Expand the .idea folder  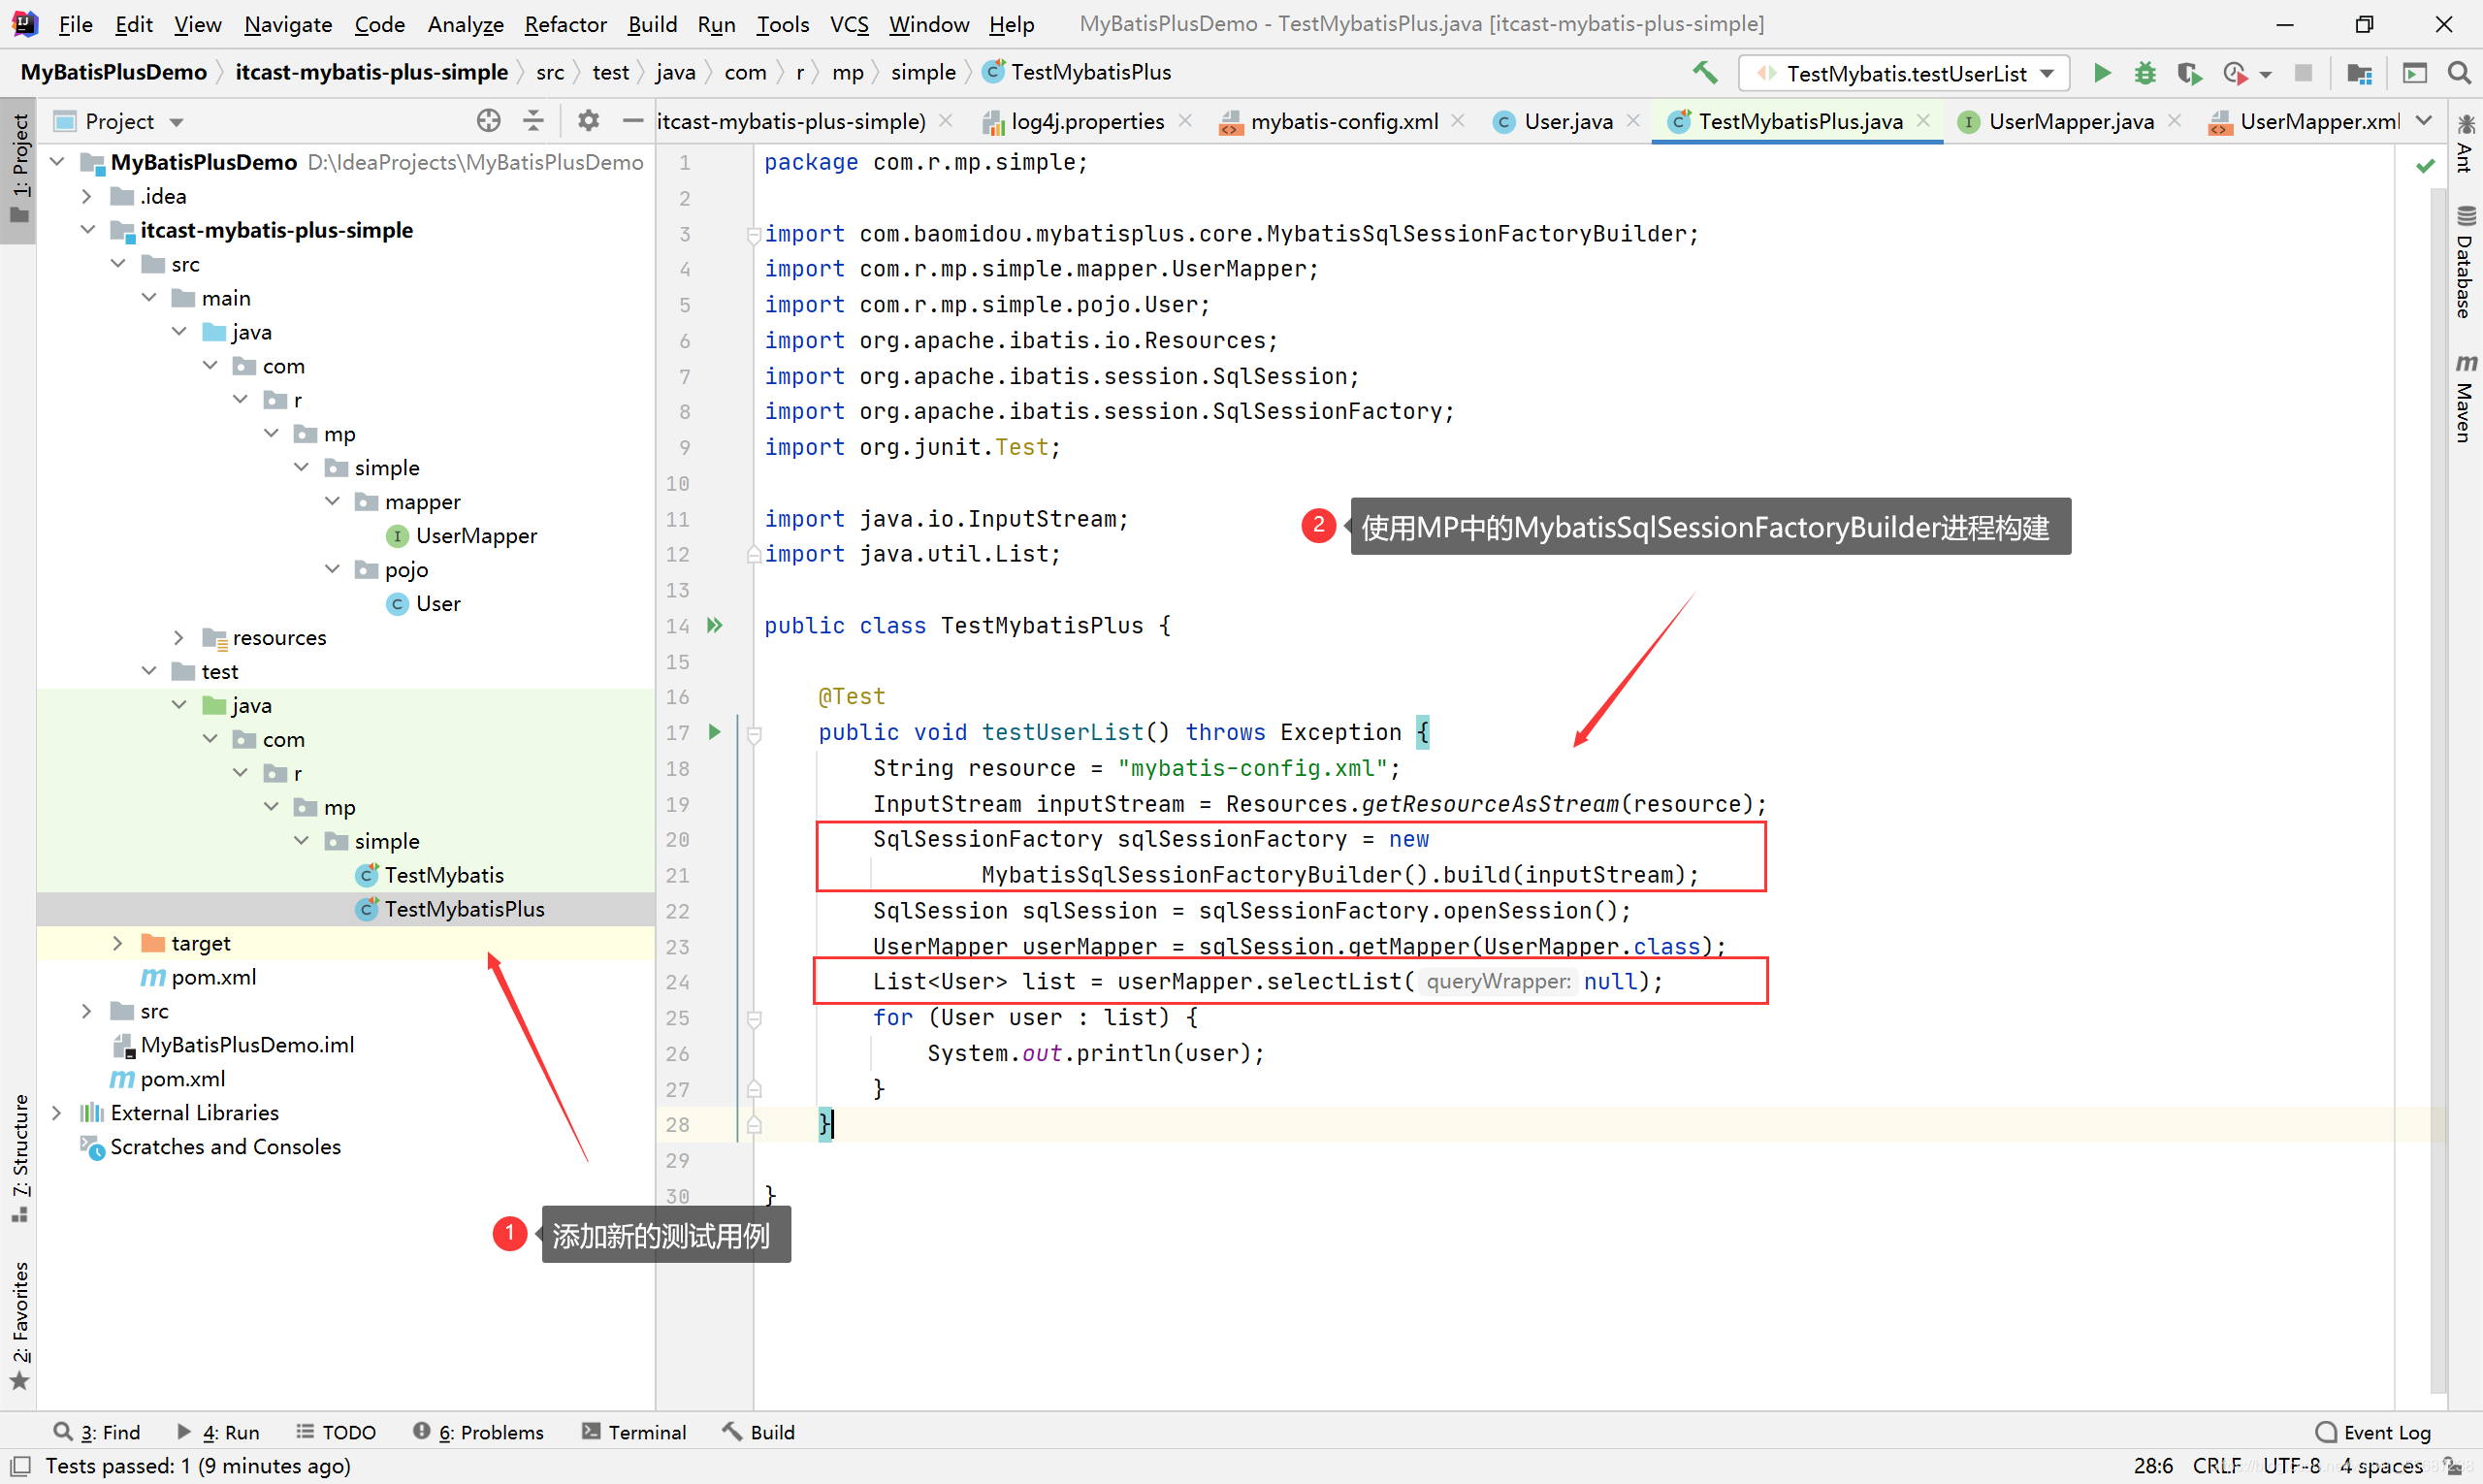coord(87,196)
